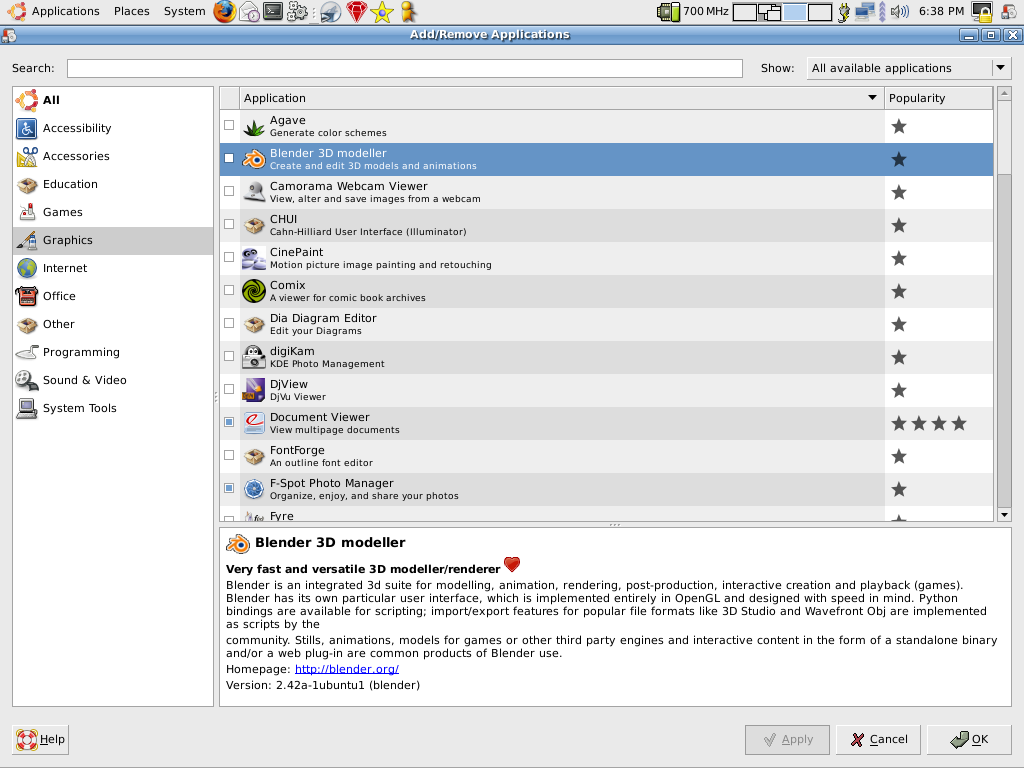Click the System Tools computer icon
Screen dimensions: 1024x768
click(27, 408)
